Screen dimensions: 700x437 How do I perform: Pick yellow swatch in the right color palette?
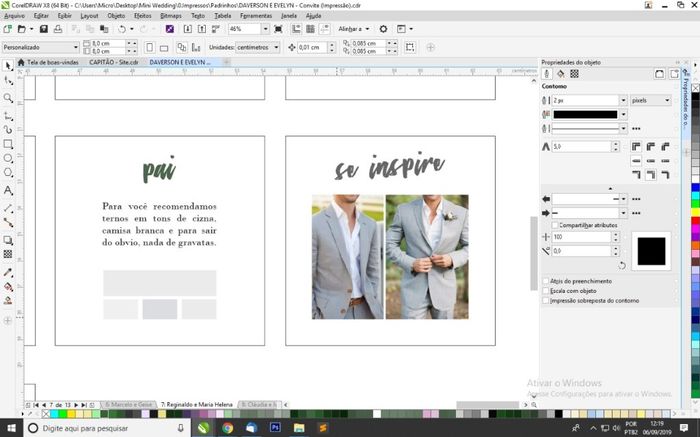pos(696,212)
